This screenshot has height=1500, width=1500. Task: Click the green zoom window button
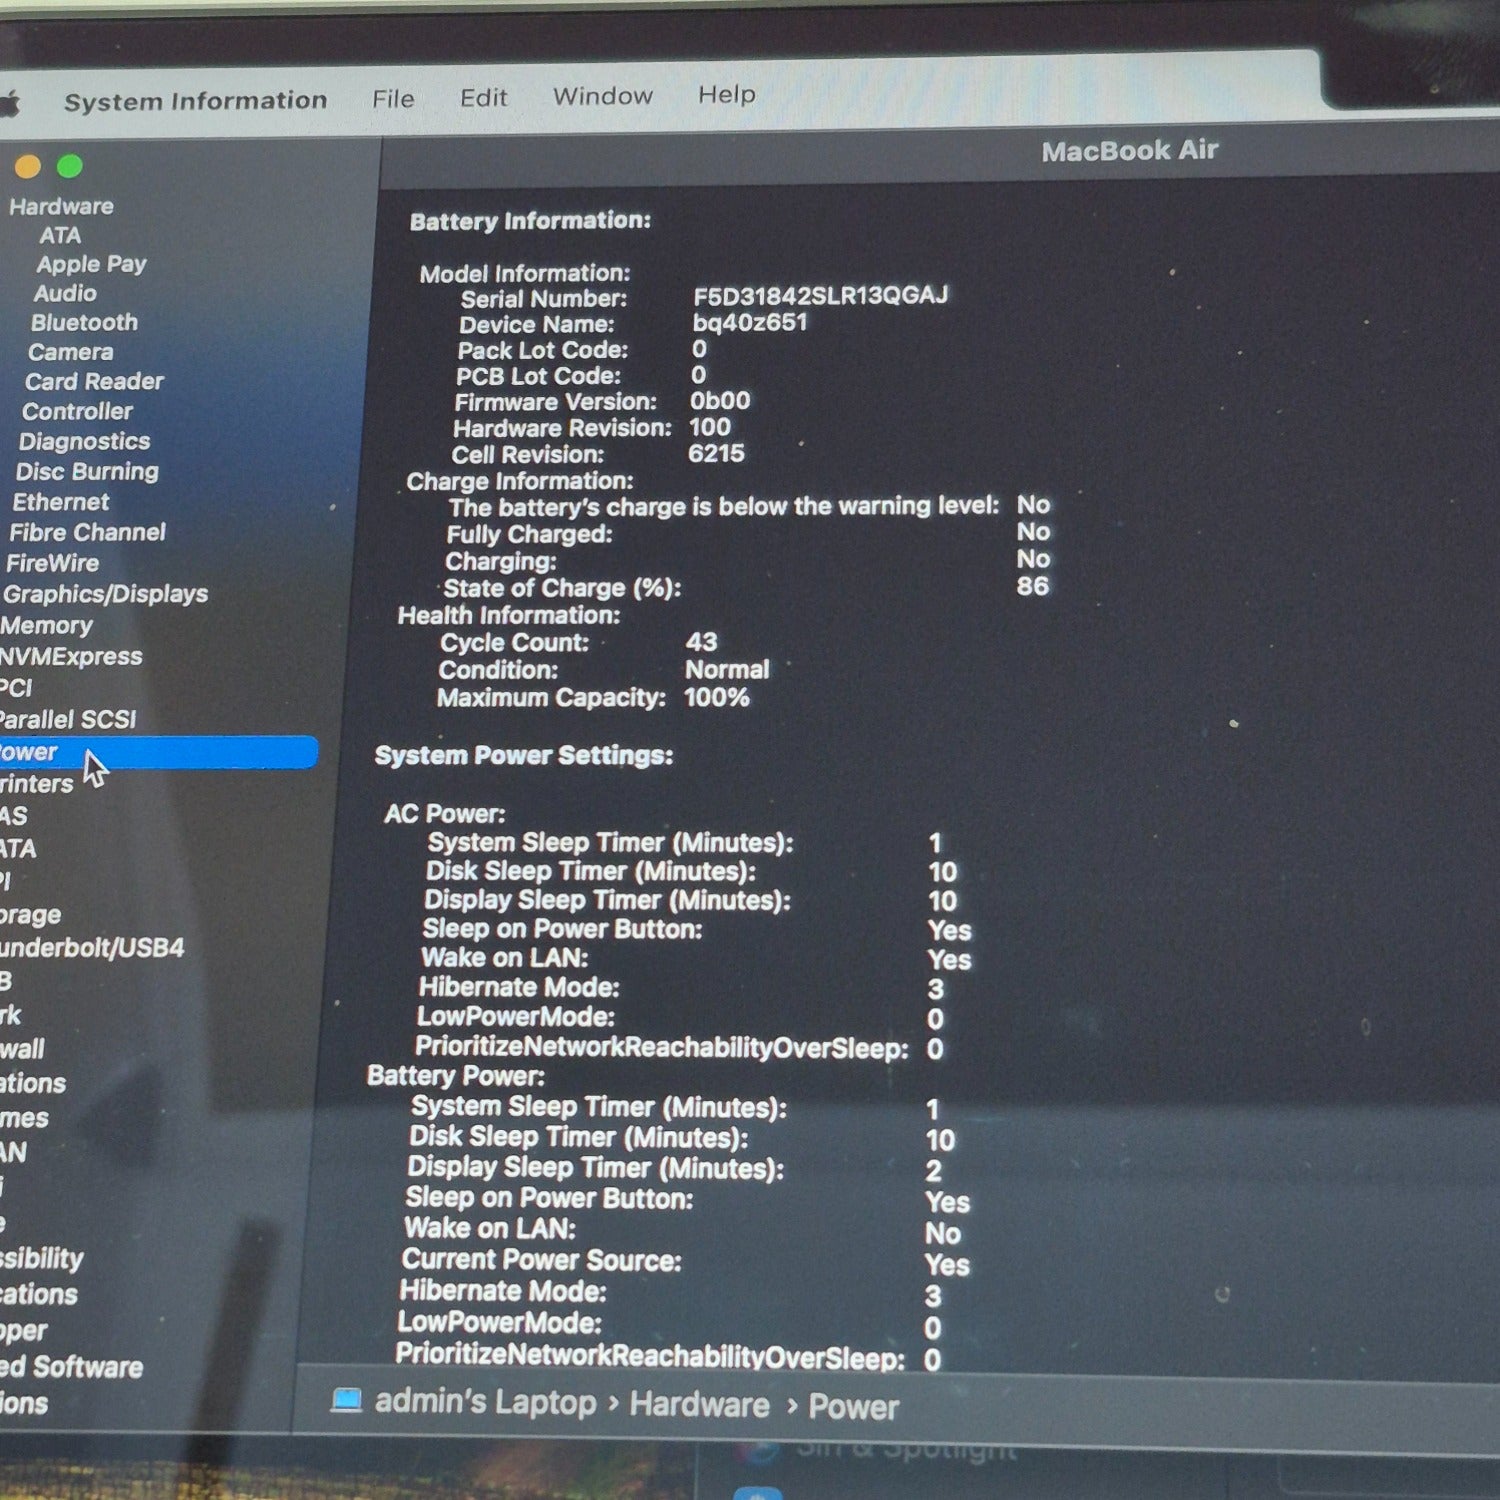(70, 166)
